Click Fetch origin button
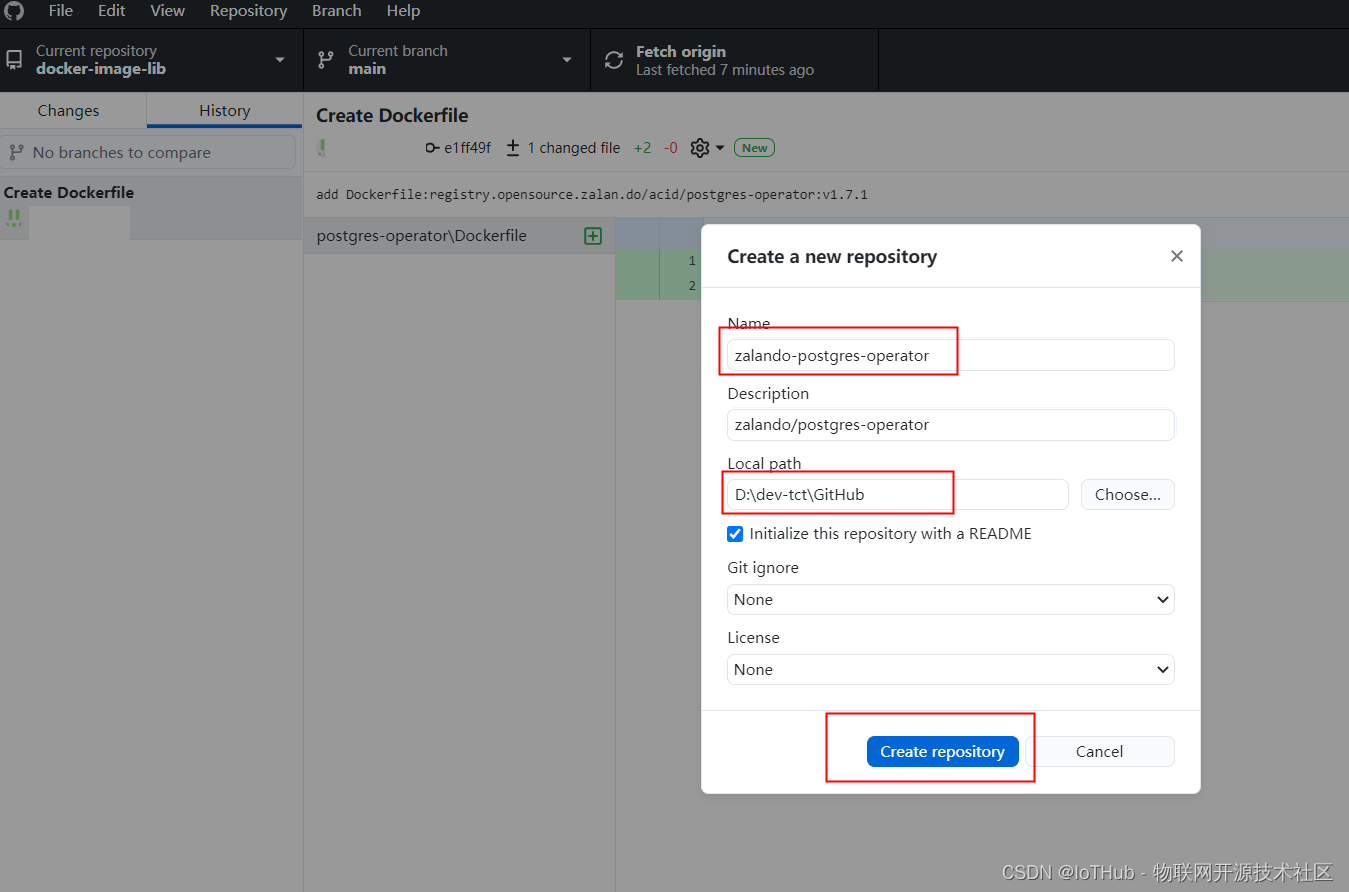This screenshot has height=892, width=1349. point(735,60)
